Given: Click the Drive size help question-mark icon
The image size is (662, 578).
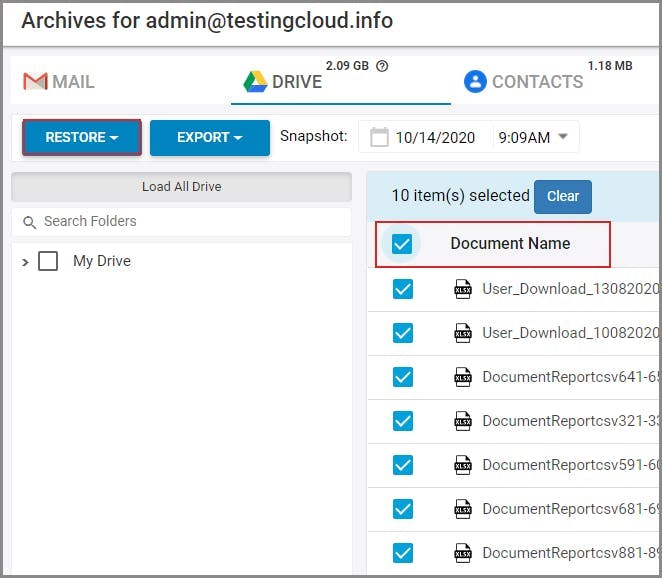Looking at the screenshot, I should pyautogui.click(x=382, y=66).
